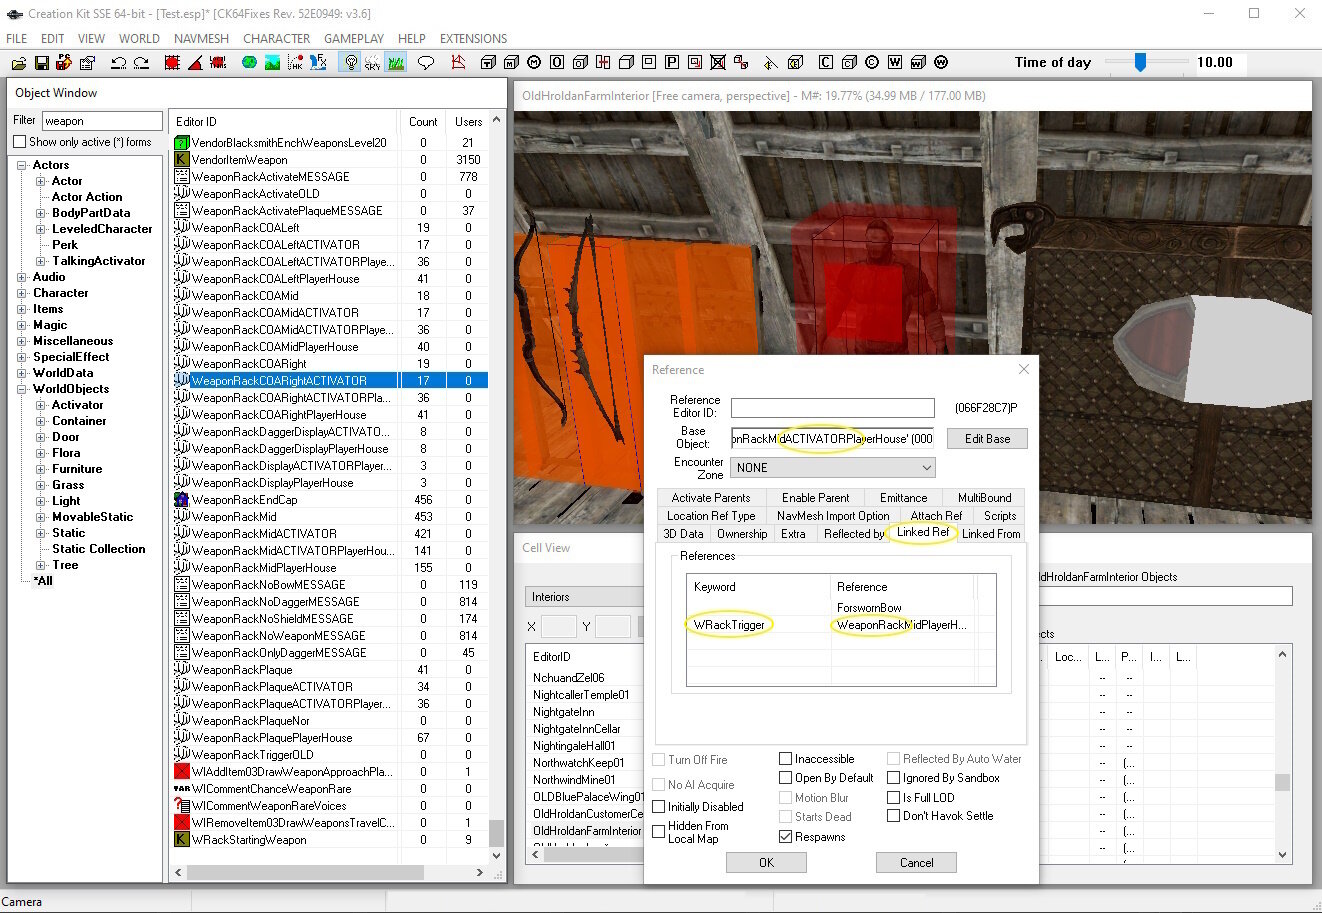Close the Reference dialog with X
The image size is (1322, 913).
pos(1023,369)
